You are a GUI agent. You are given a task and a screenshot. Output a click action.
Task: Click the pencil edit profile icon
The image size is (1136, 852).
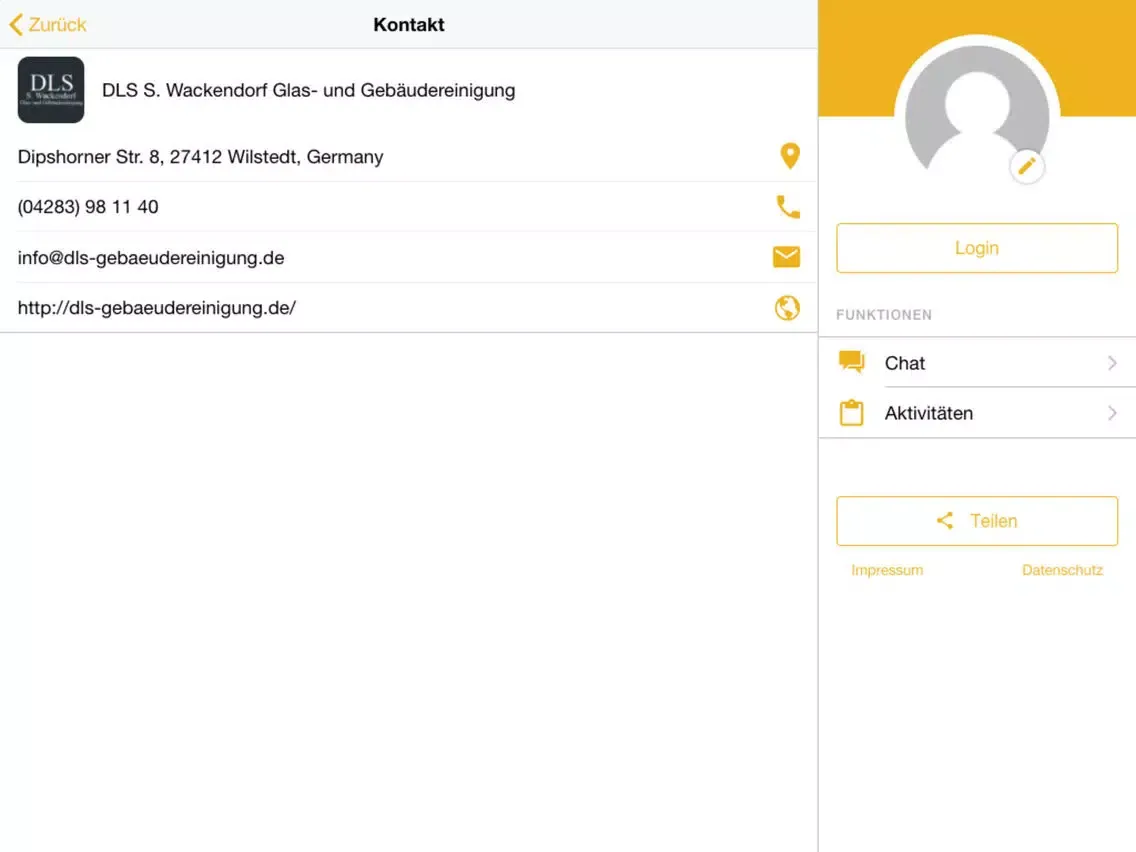[x=1027, y=167]
